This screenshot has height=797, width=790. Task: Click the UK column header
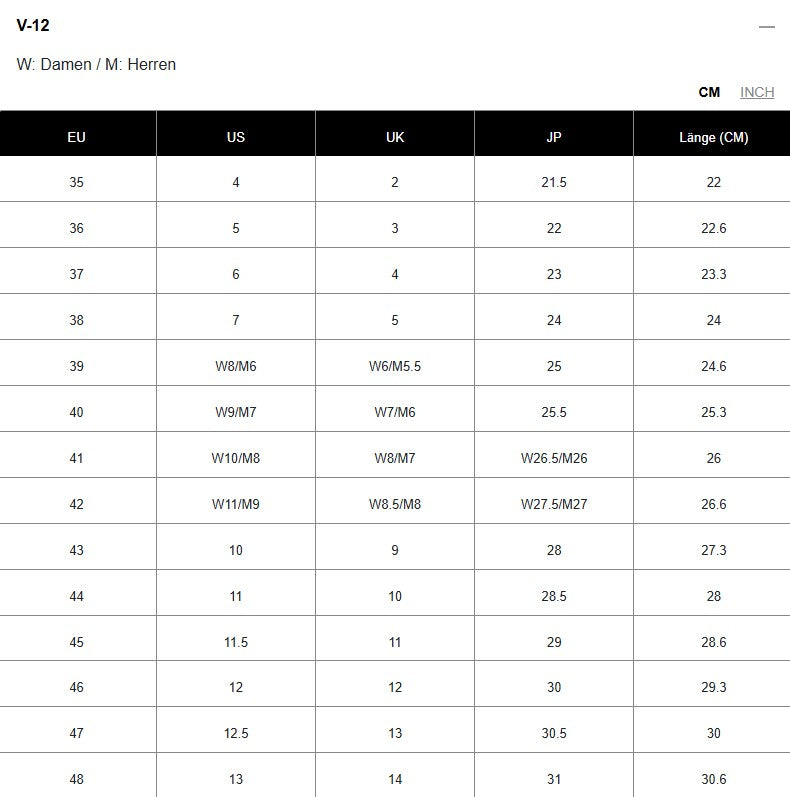point(395,137)
